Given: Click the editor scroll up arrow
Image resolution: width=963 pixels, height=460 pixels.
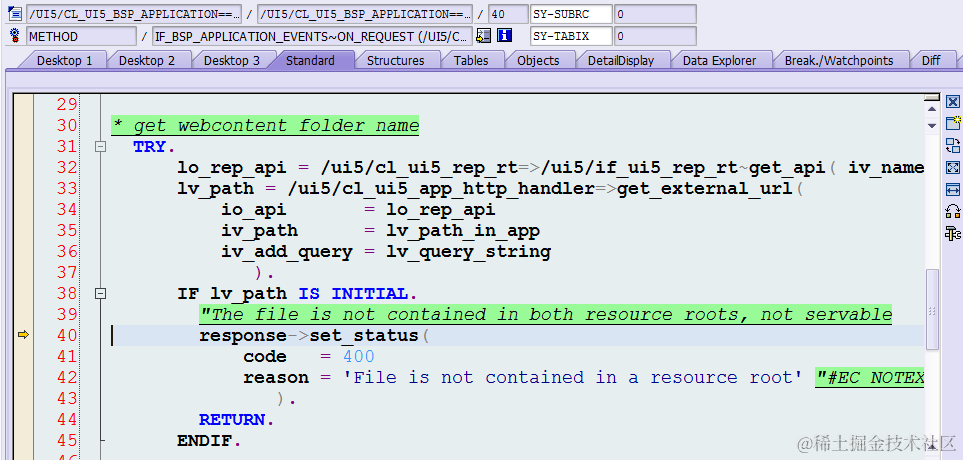Looking at the screenshot, I should point(932,109).
